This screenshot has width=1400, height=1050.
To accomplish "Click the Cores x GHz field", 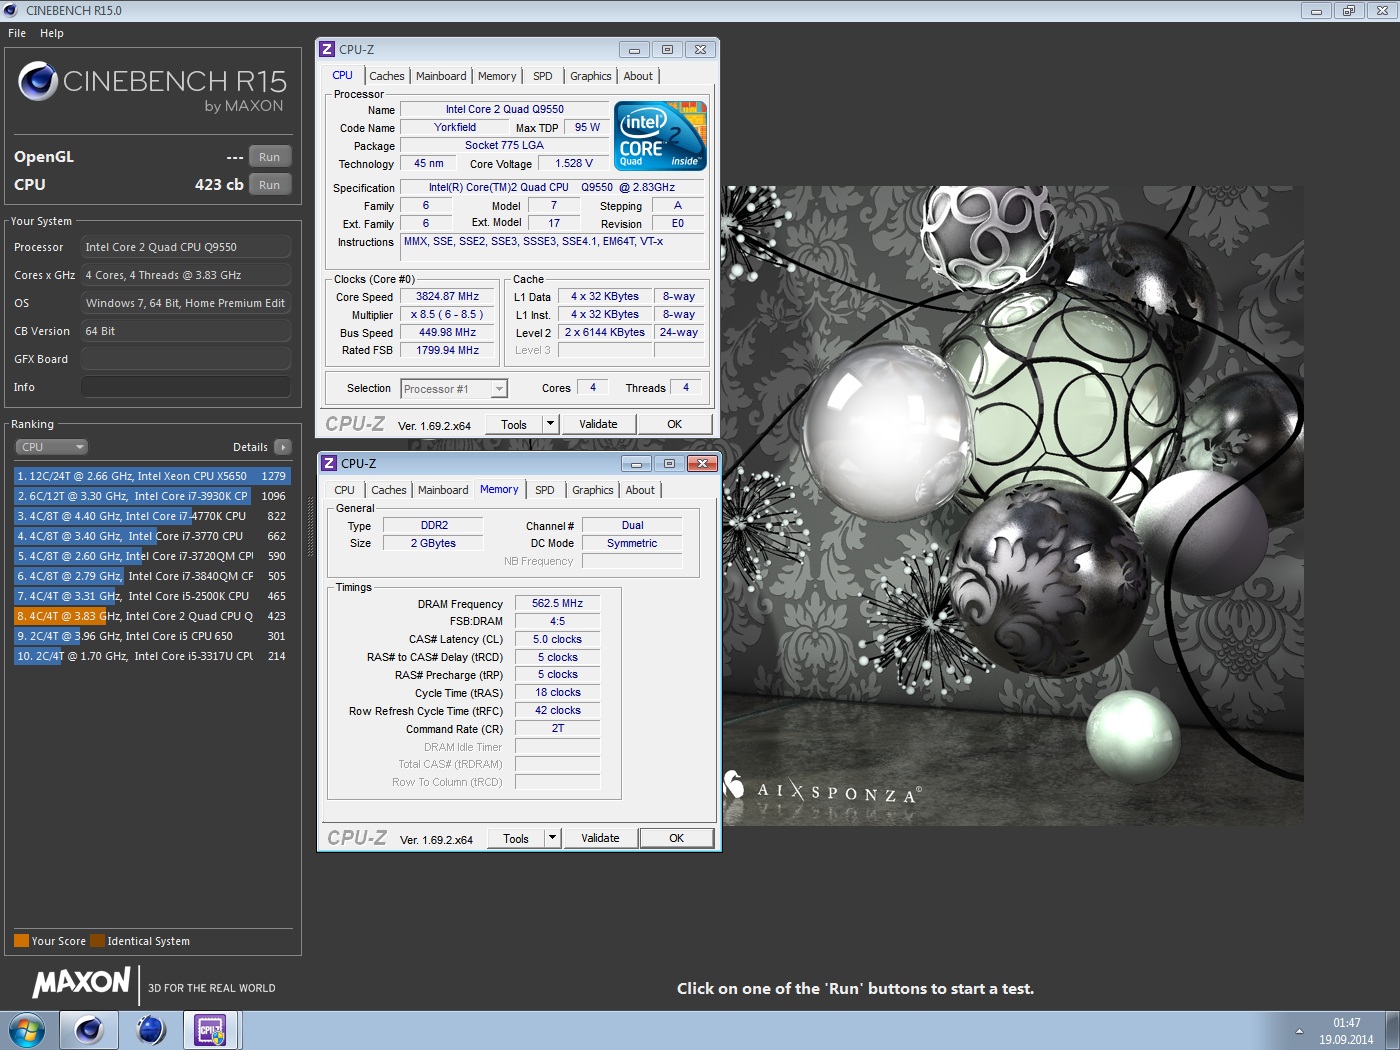I will coord(186,275).
